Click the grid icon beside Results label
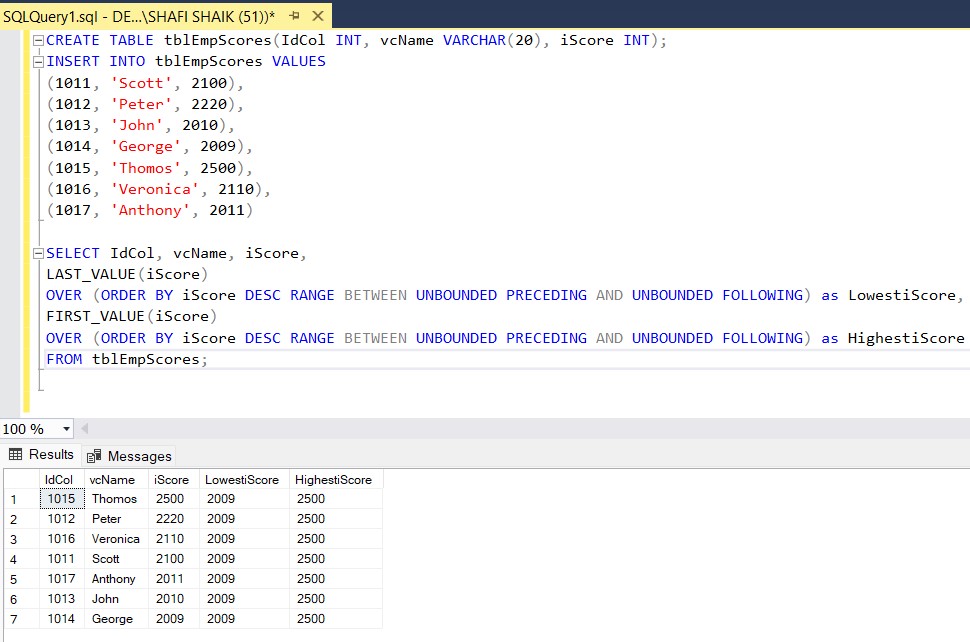 [x=14, y=455]
